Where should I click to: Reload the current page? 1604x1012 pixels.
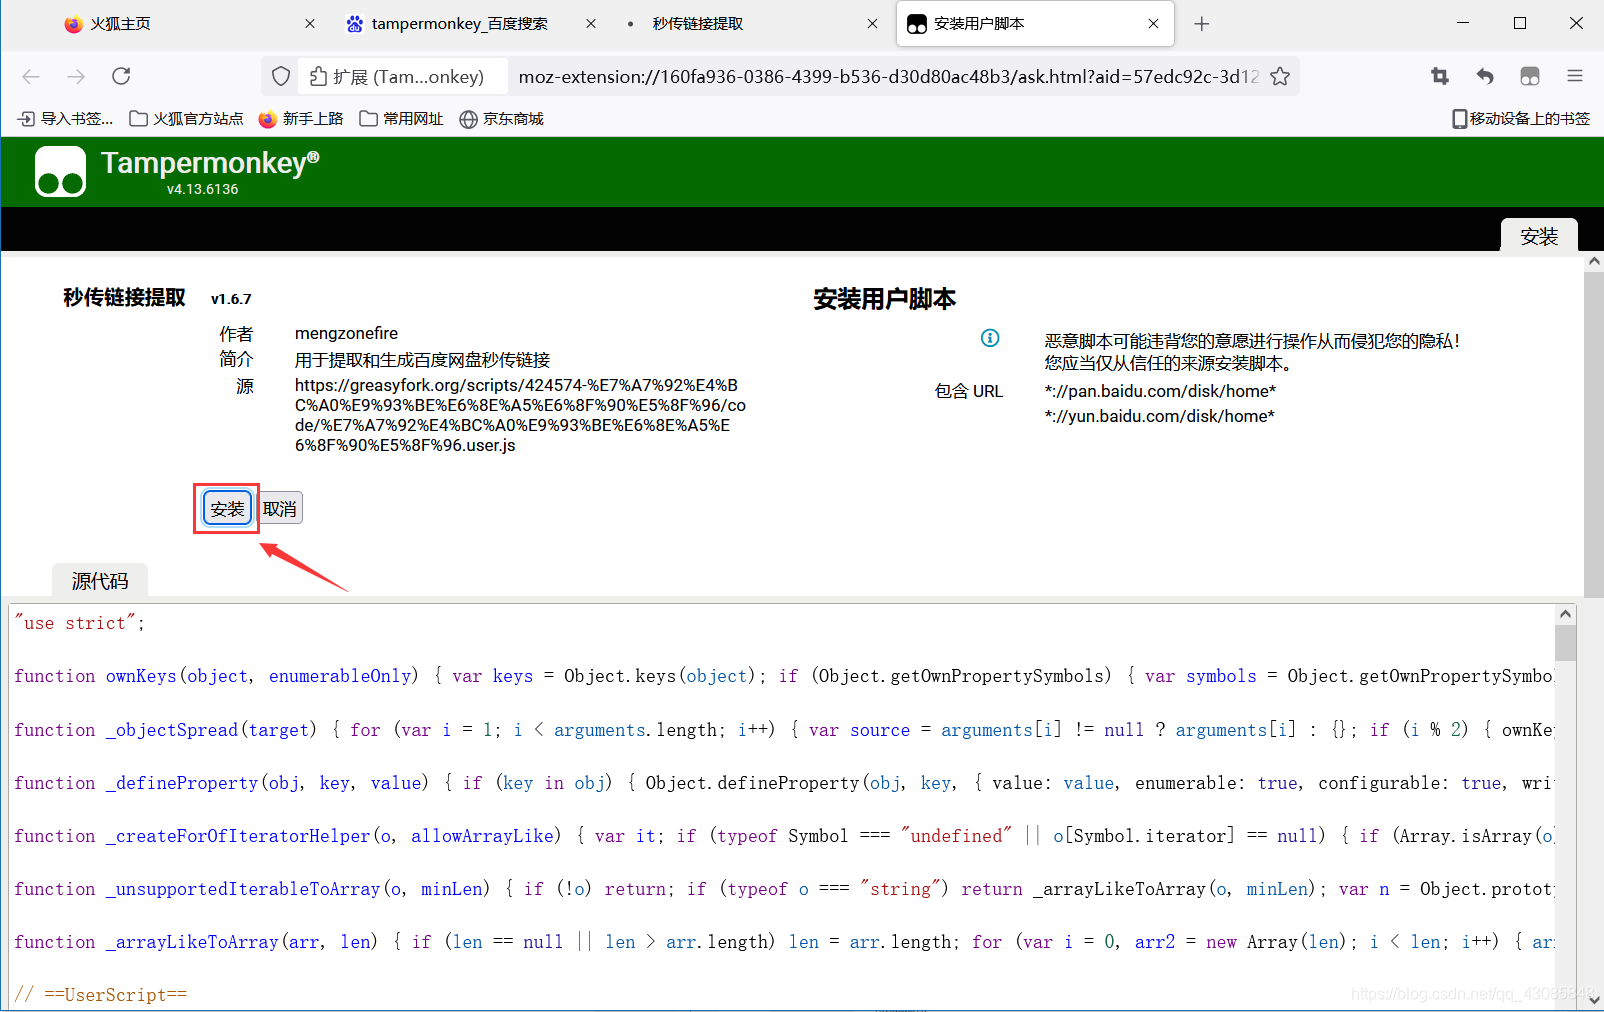121,76
